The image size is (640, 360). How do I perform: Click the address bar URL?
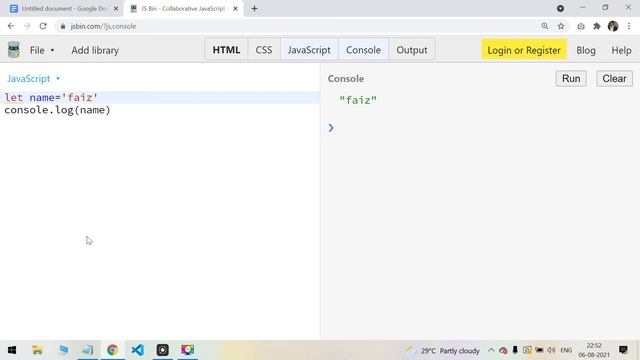pos(103,26)
